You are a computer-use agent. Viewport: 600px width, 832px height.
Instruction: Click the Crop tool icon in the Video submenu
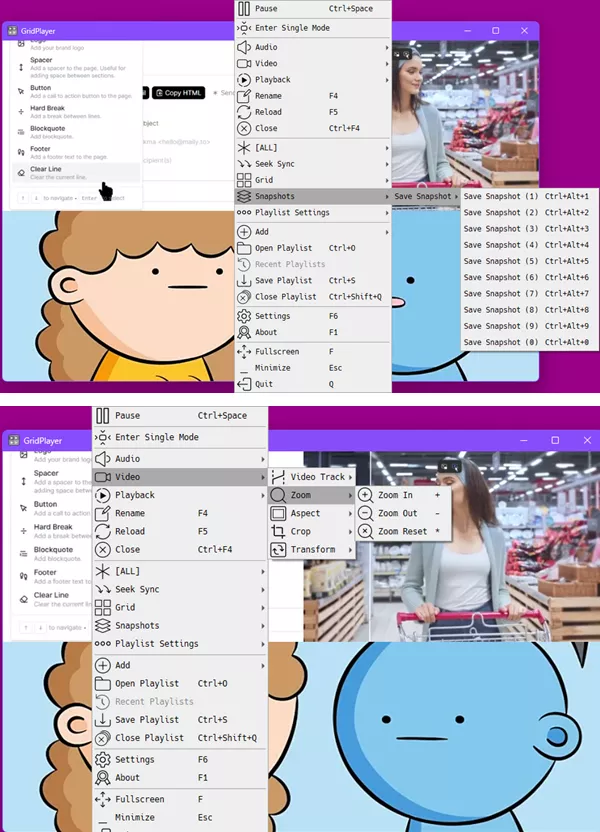[278, 531]
